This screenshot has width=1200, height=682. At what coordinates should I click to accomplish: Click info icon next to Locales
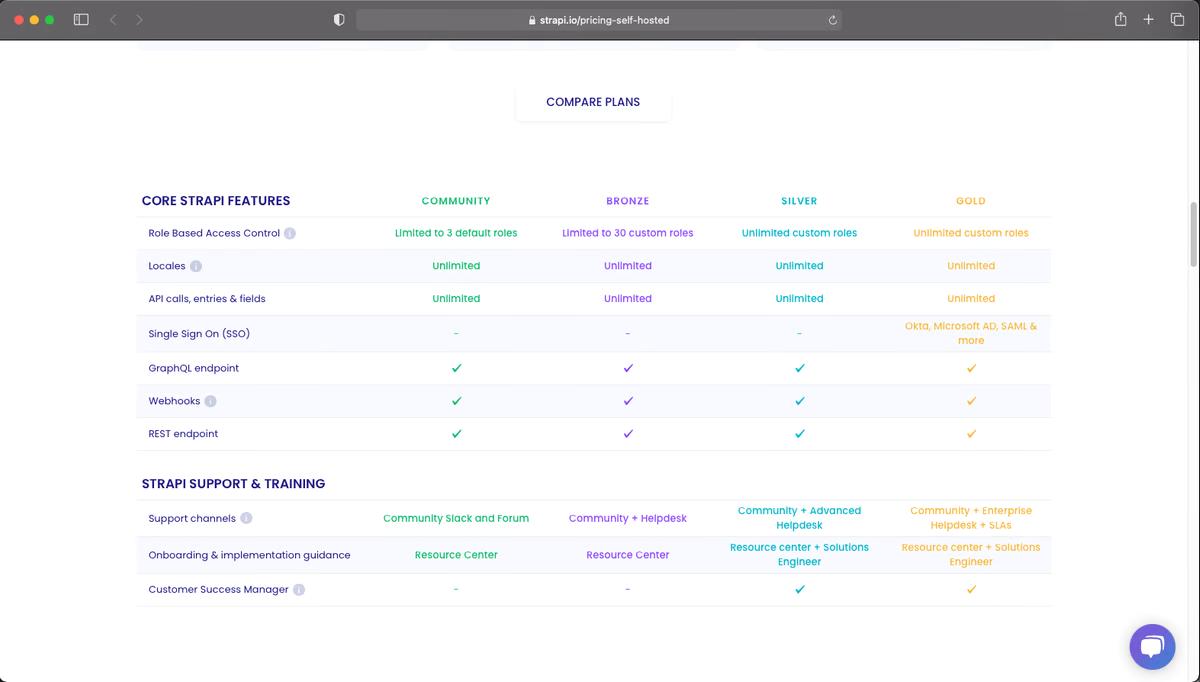tap(196, 266)
